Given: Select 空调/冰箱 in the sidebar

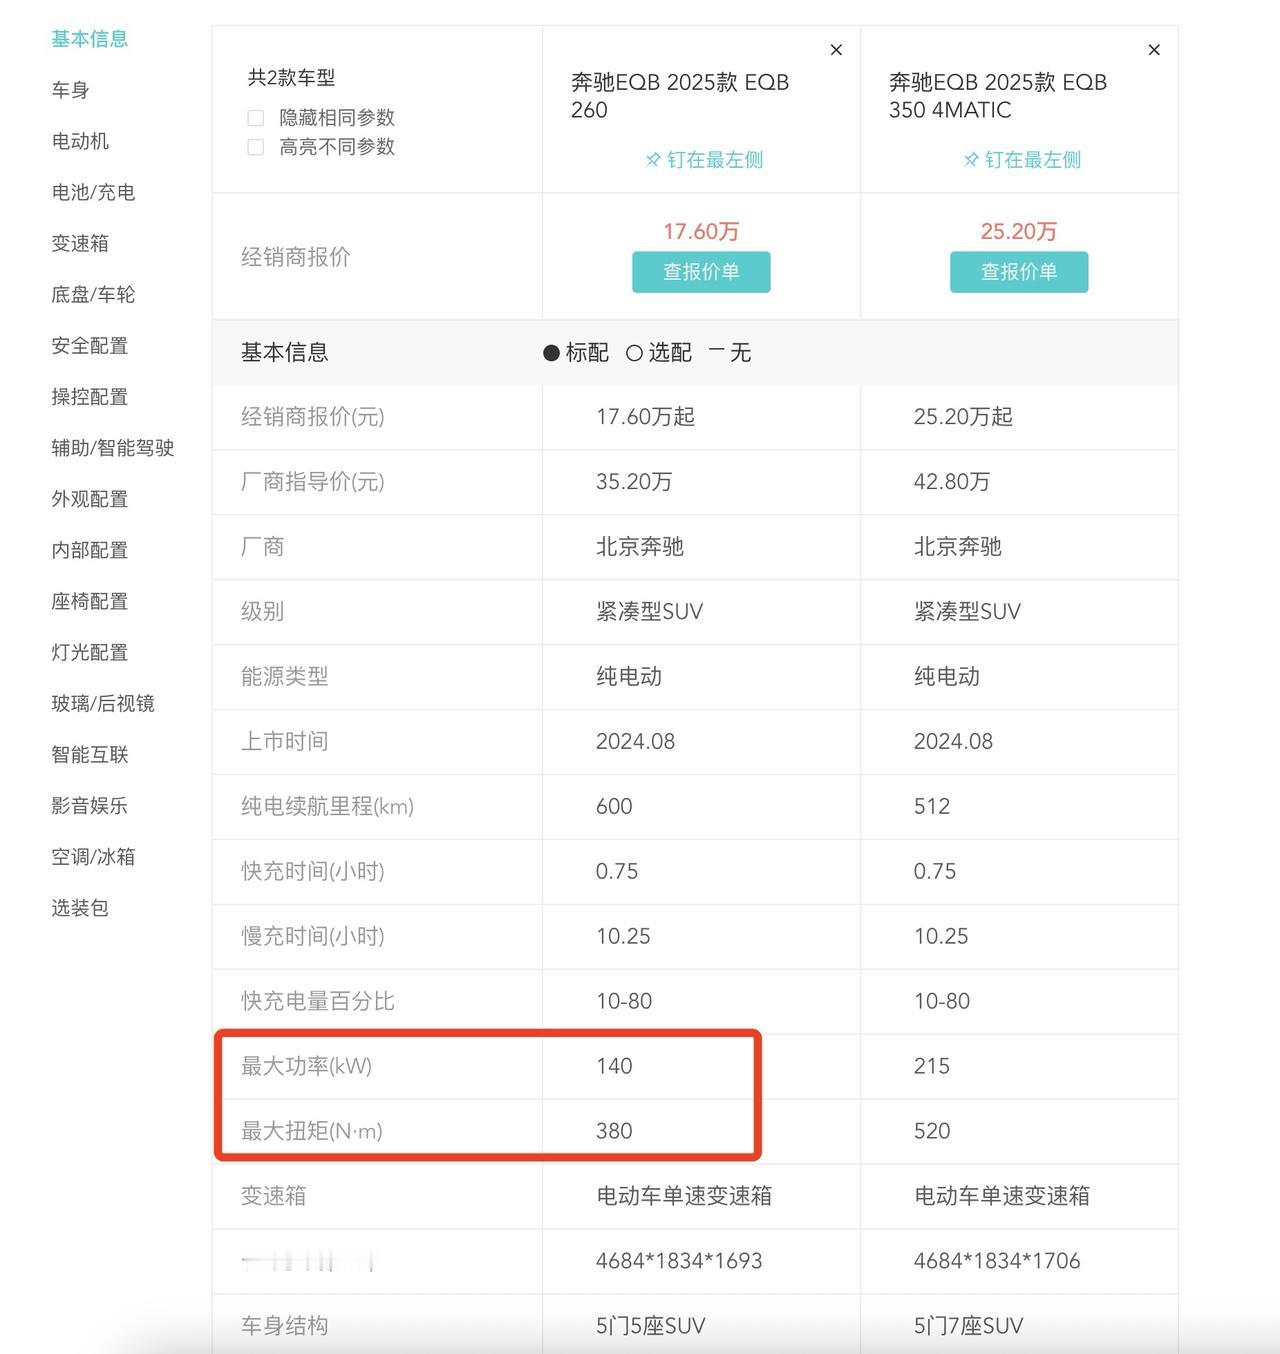Looking at the screenshot, I should tap(93, 856).
